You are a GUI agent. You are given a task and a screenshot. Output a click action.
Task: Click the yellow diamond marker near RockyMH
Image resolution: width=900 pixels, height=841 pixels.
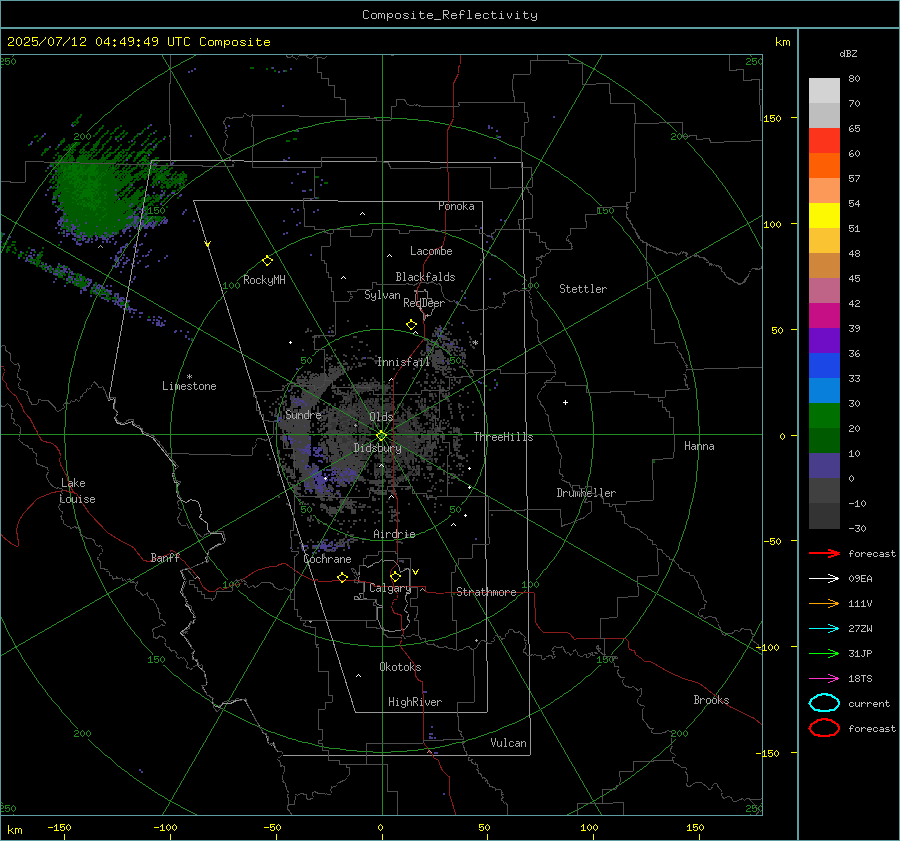click(267, 261)
